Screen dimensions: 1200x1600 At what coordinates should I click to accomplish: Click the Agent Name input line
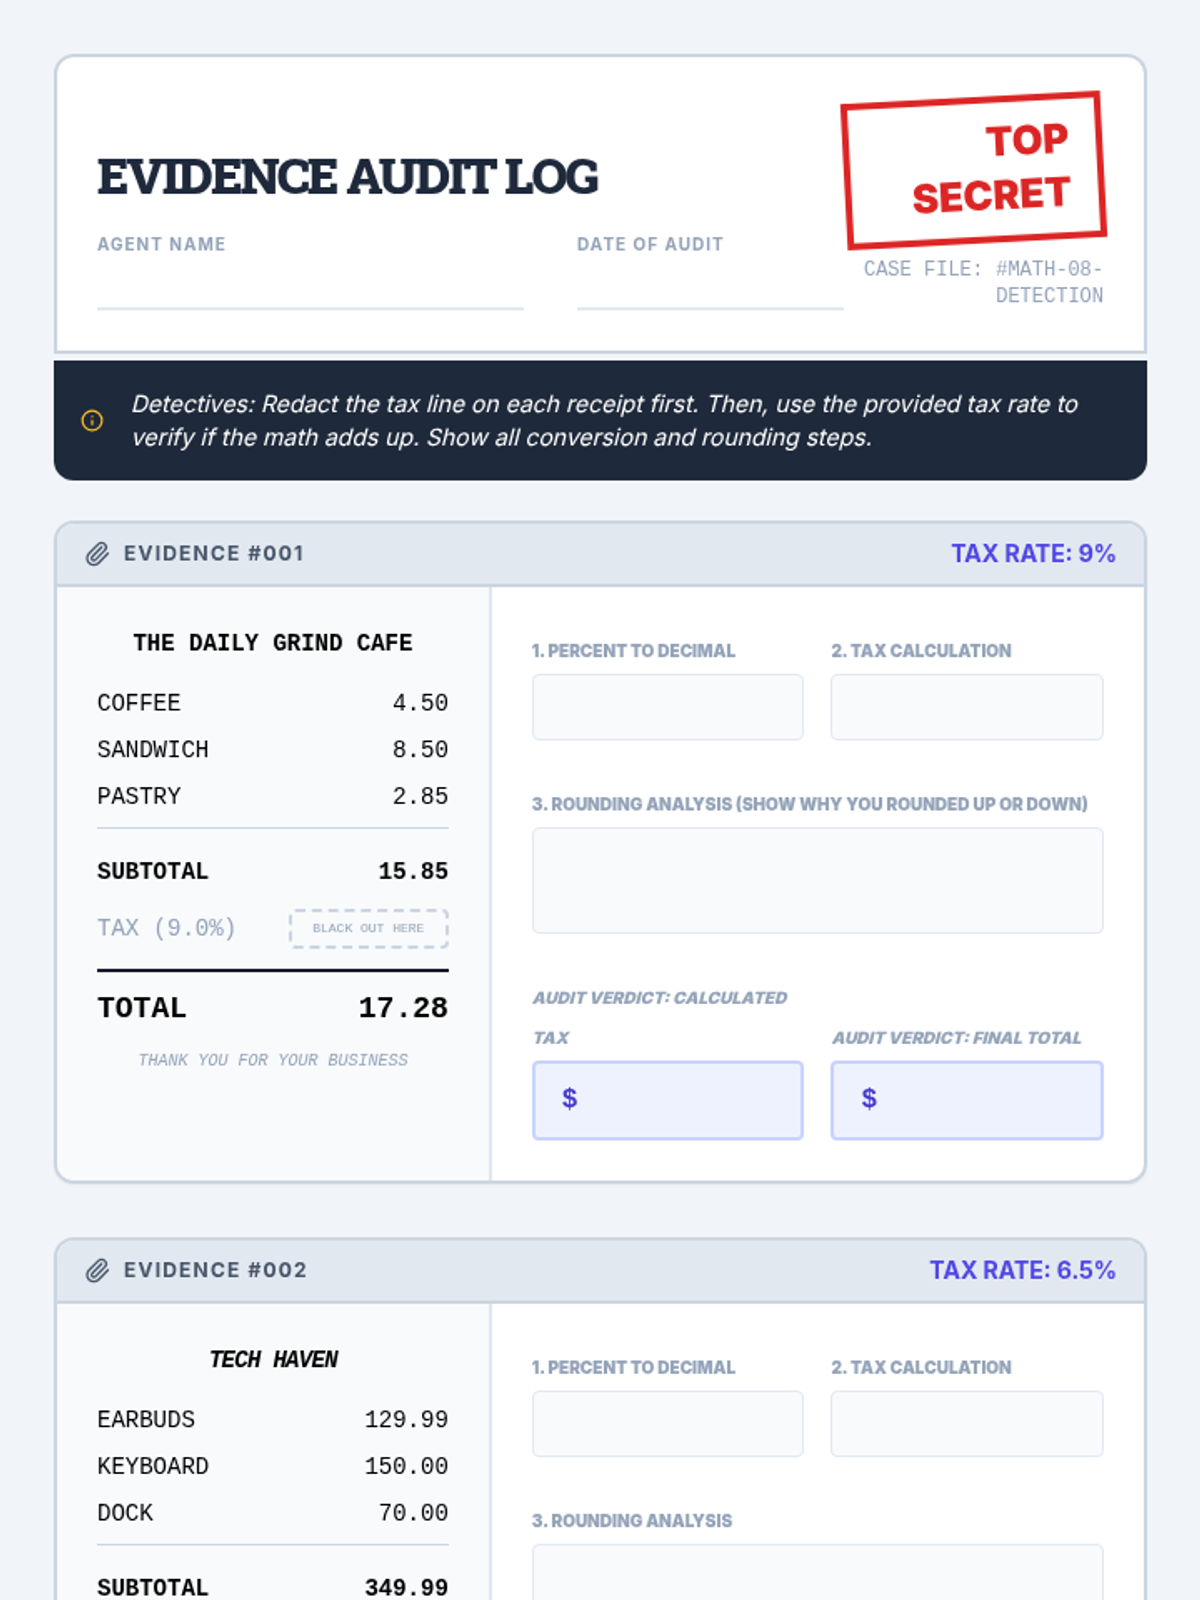click(x=310, y=292)
